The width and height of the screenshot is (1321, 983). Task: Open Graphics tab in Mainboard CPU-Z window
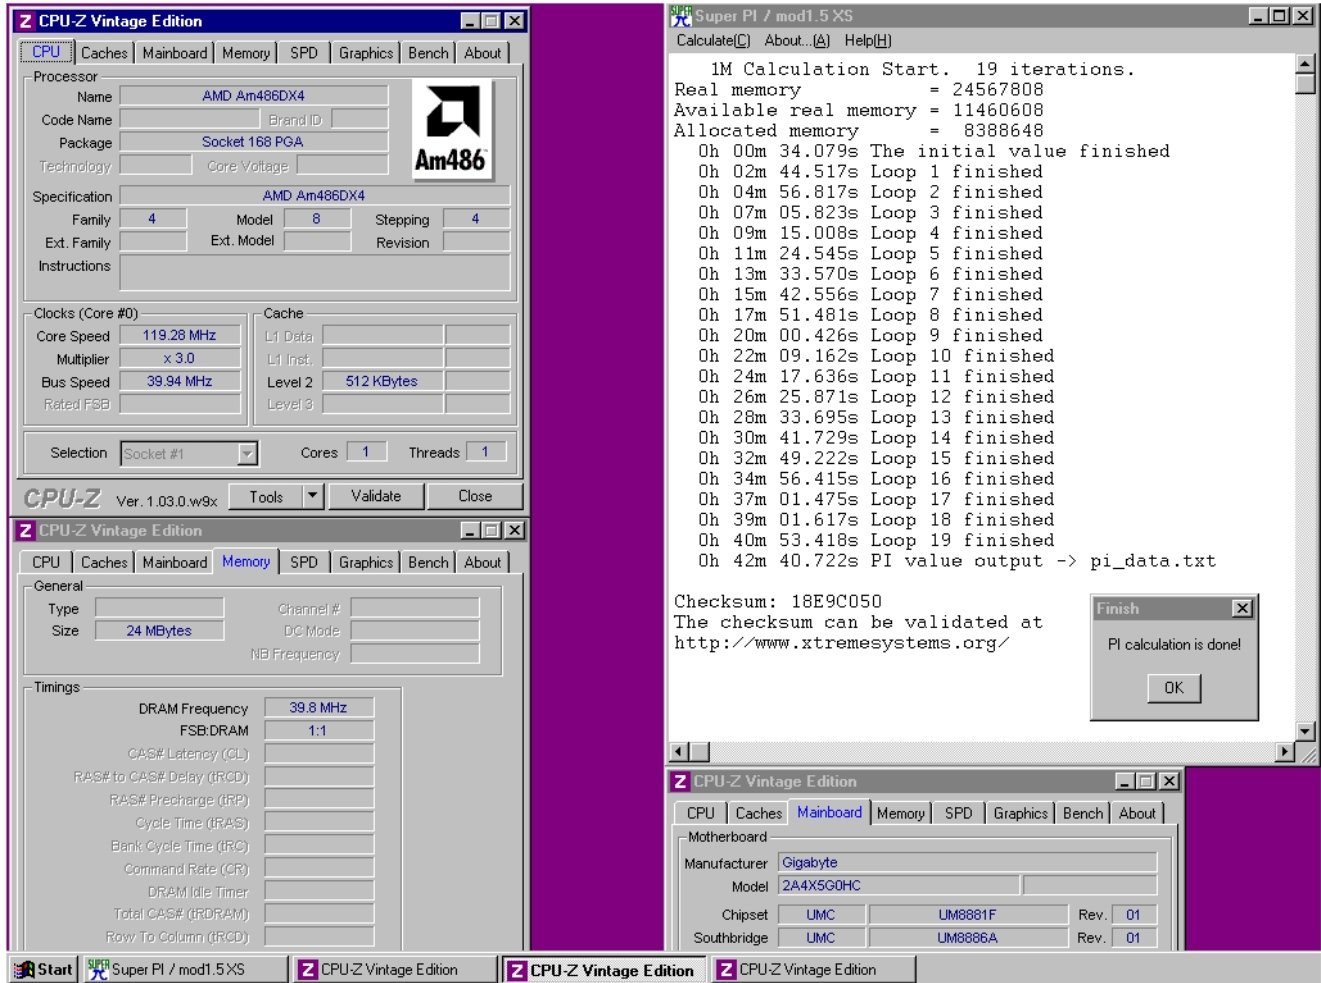[x=1021, y=814]
